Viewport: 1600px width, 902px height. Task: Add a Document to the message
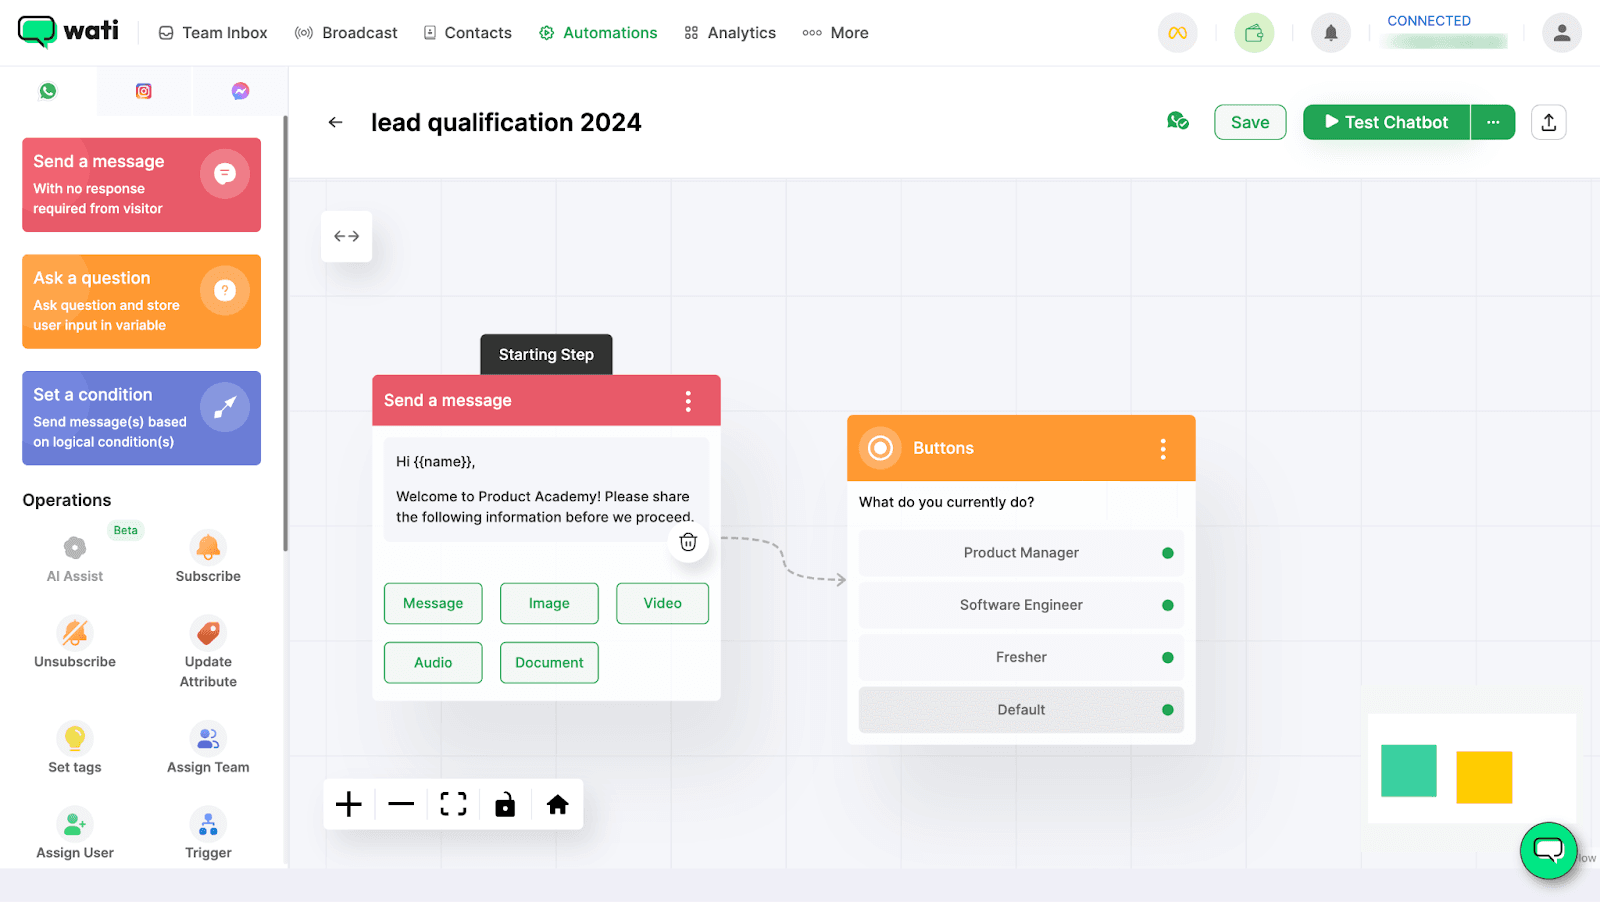point(549,663)
